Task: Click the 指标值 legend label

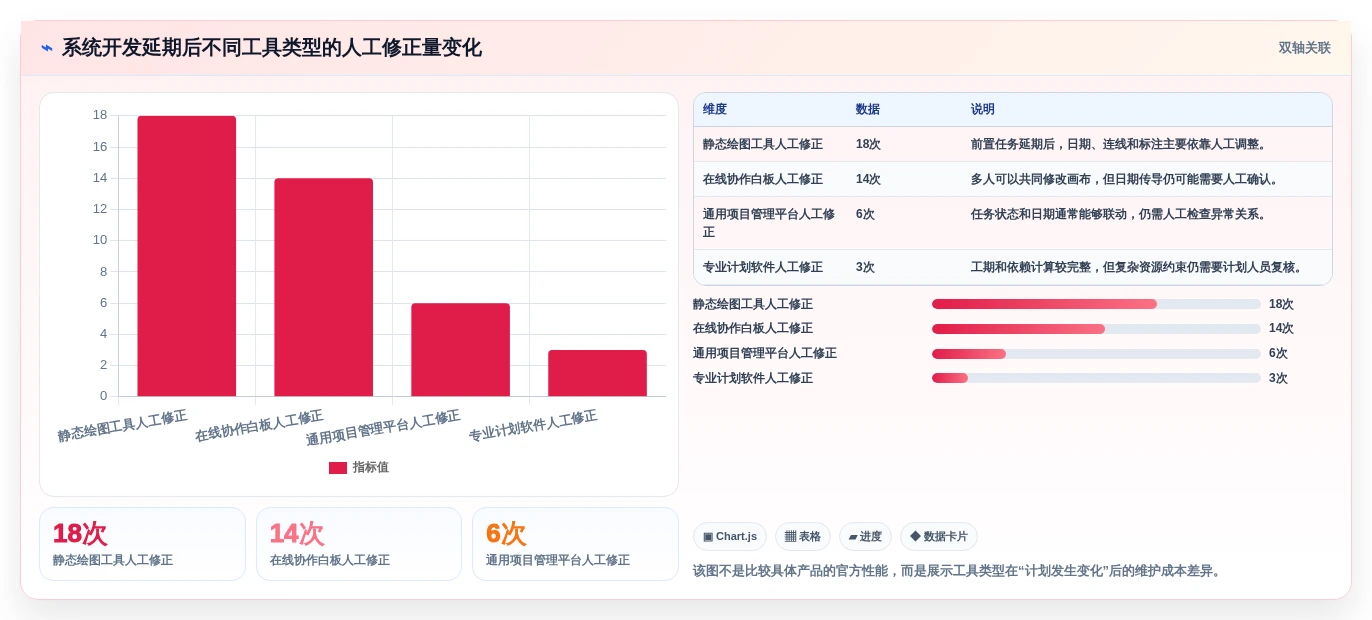Action: click(x=371, y=467)
